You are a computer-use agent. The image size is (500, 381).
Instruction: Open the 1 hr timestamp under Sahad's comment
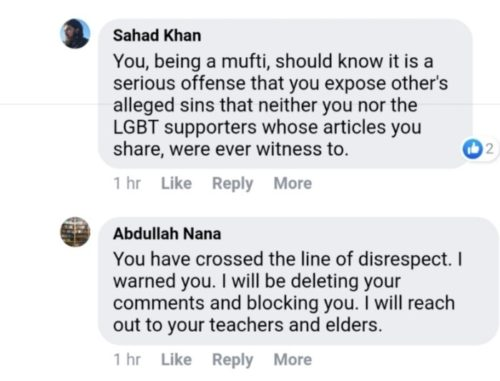pos(127,183)
